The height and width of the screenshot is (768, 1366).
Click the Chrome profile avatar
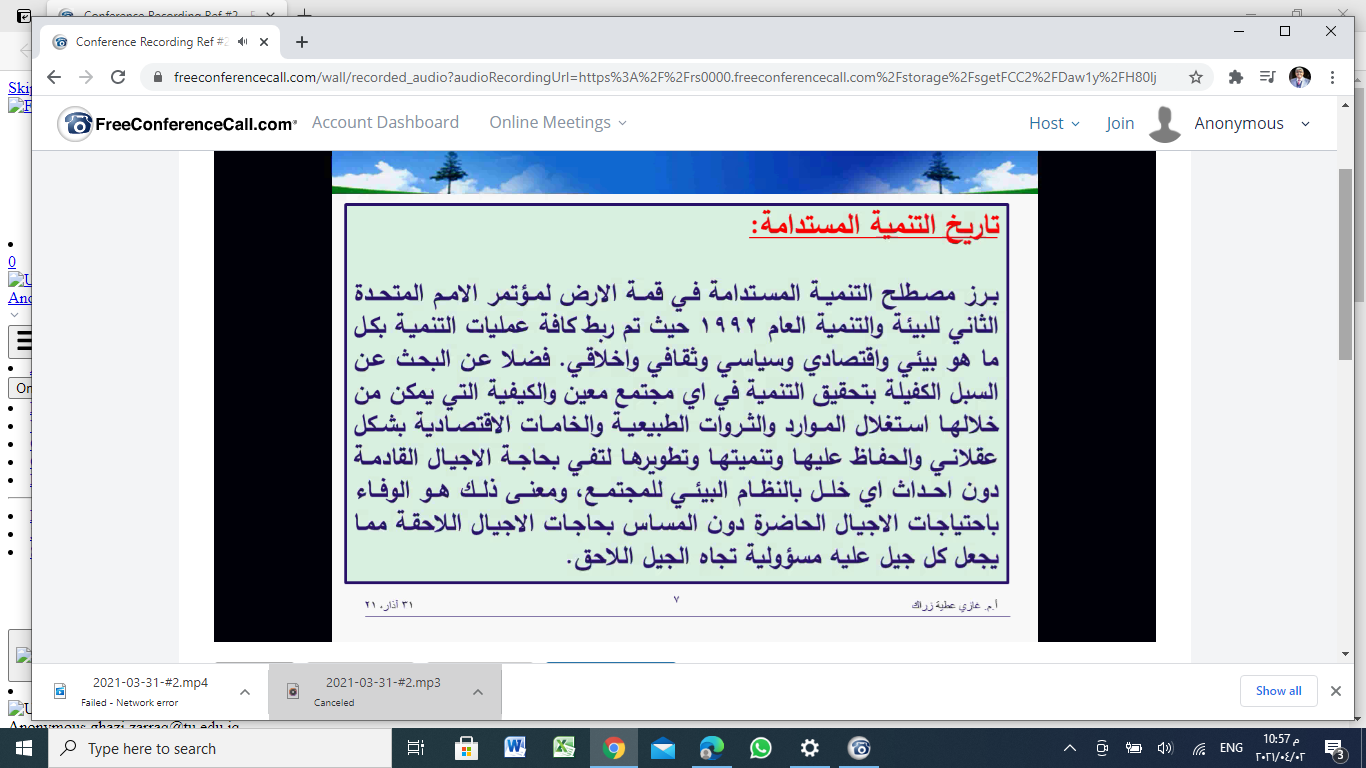tap(1299, 77)
